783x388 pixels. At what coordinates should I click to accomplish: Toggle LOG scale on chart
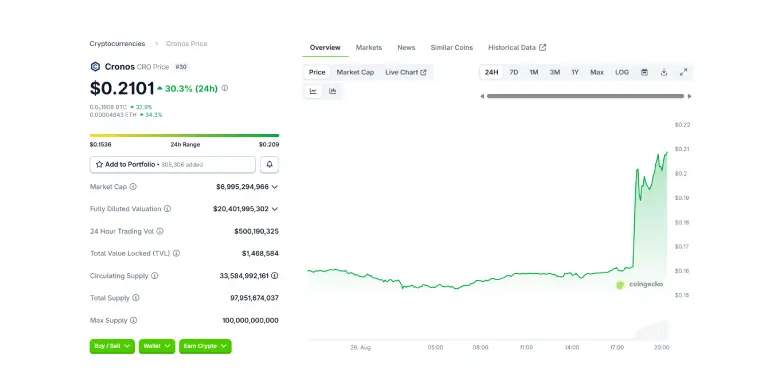point(622,72)
